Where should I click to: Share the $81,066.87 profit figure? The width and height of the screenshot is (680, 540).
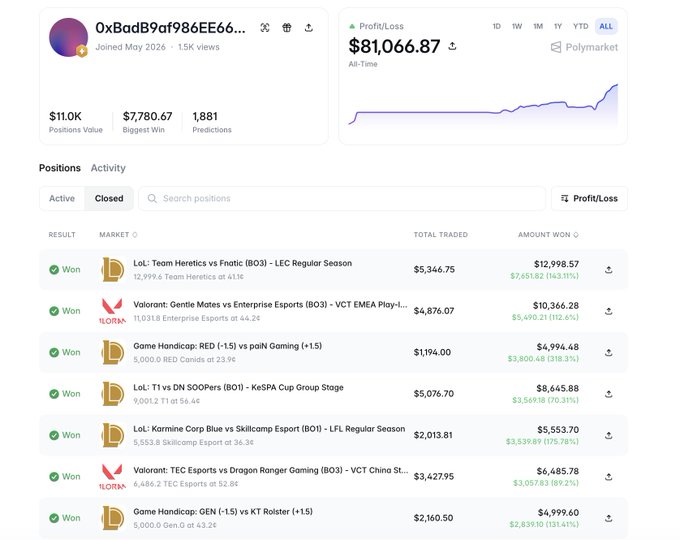point(452,46)
